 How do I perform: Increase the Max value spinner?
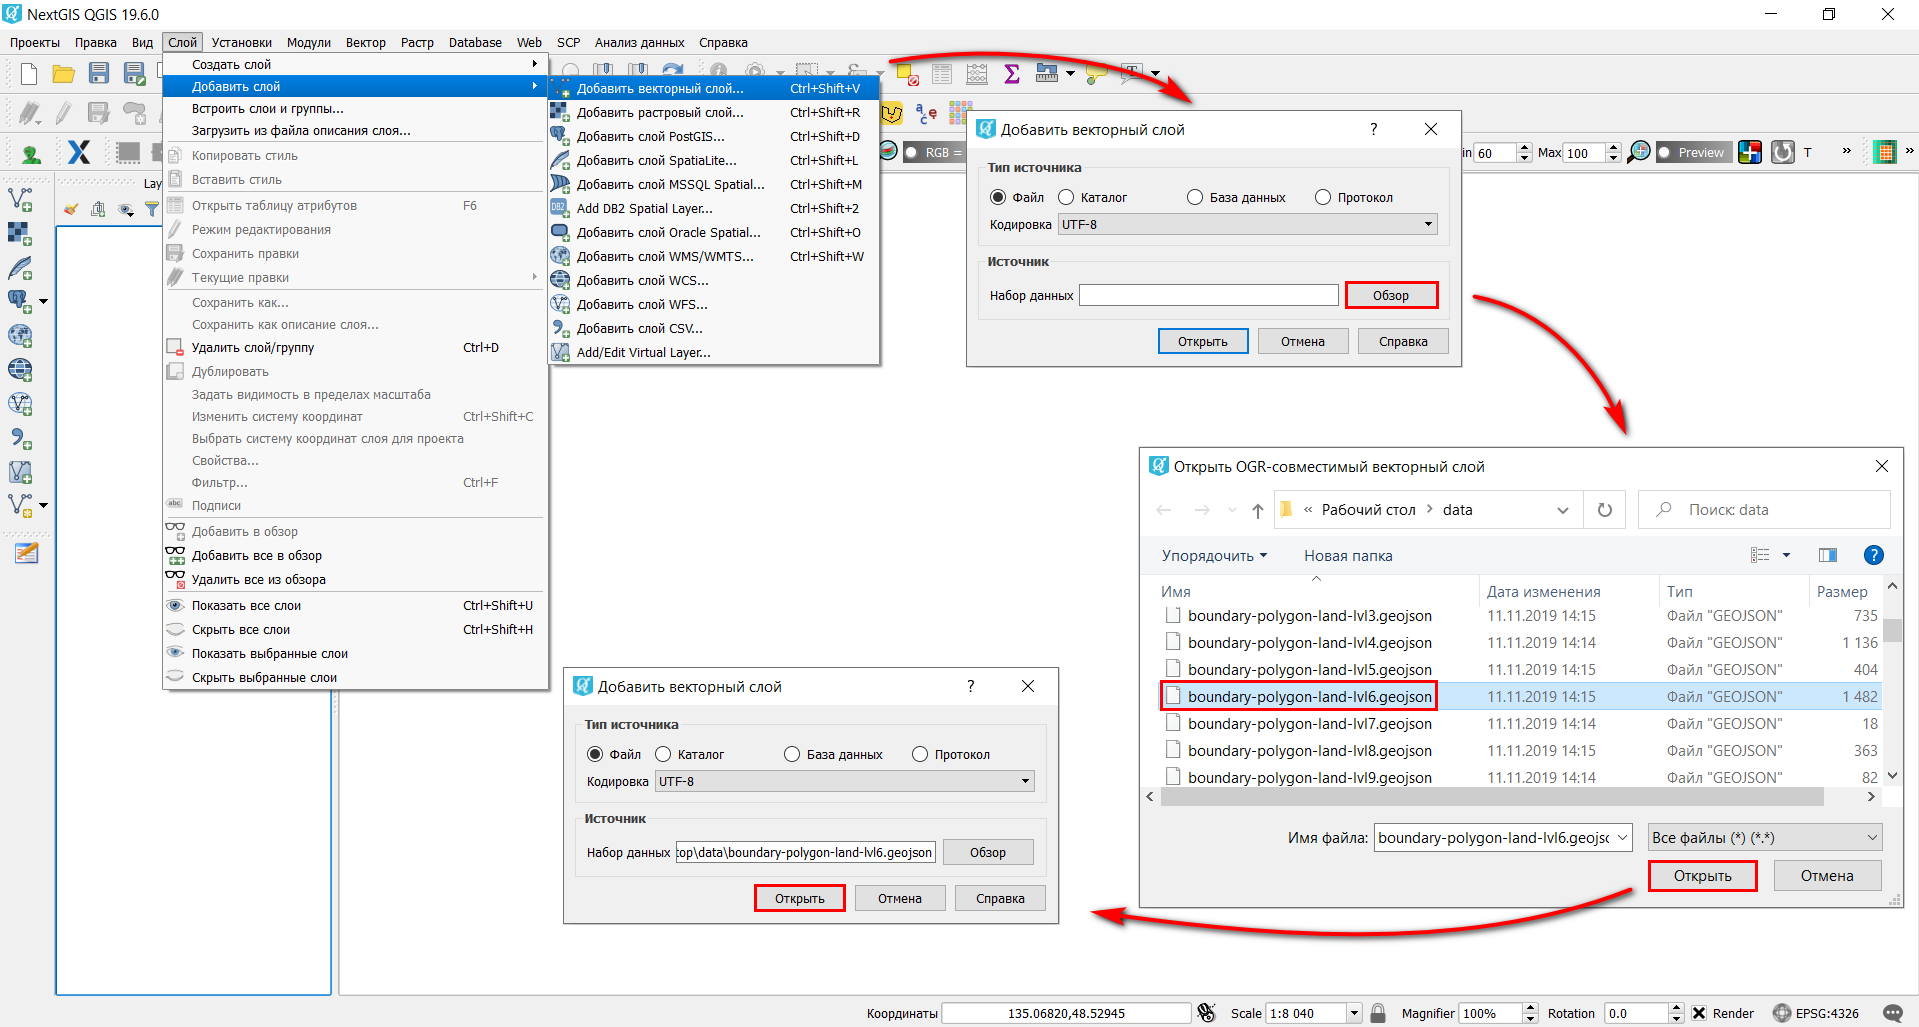1613,148
